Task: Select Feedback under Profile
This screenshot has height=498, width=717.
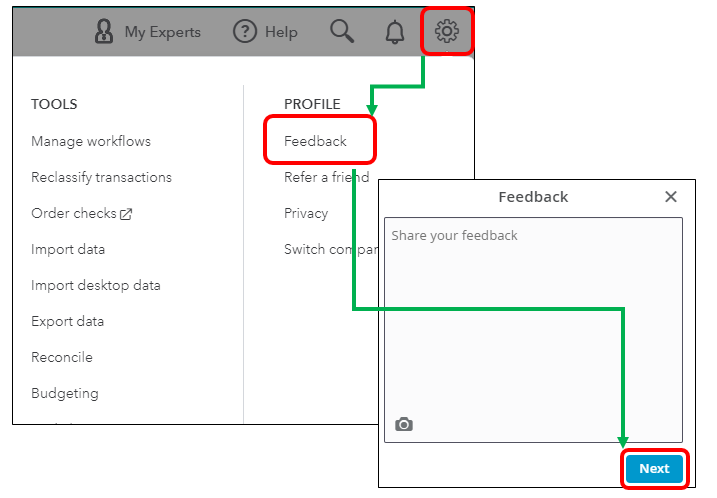Action: 315,141
